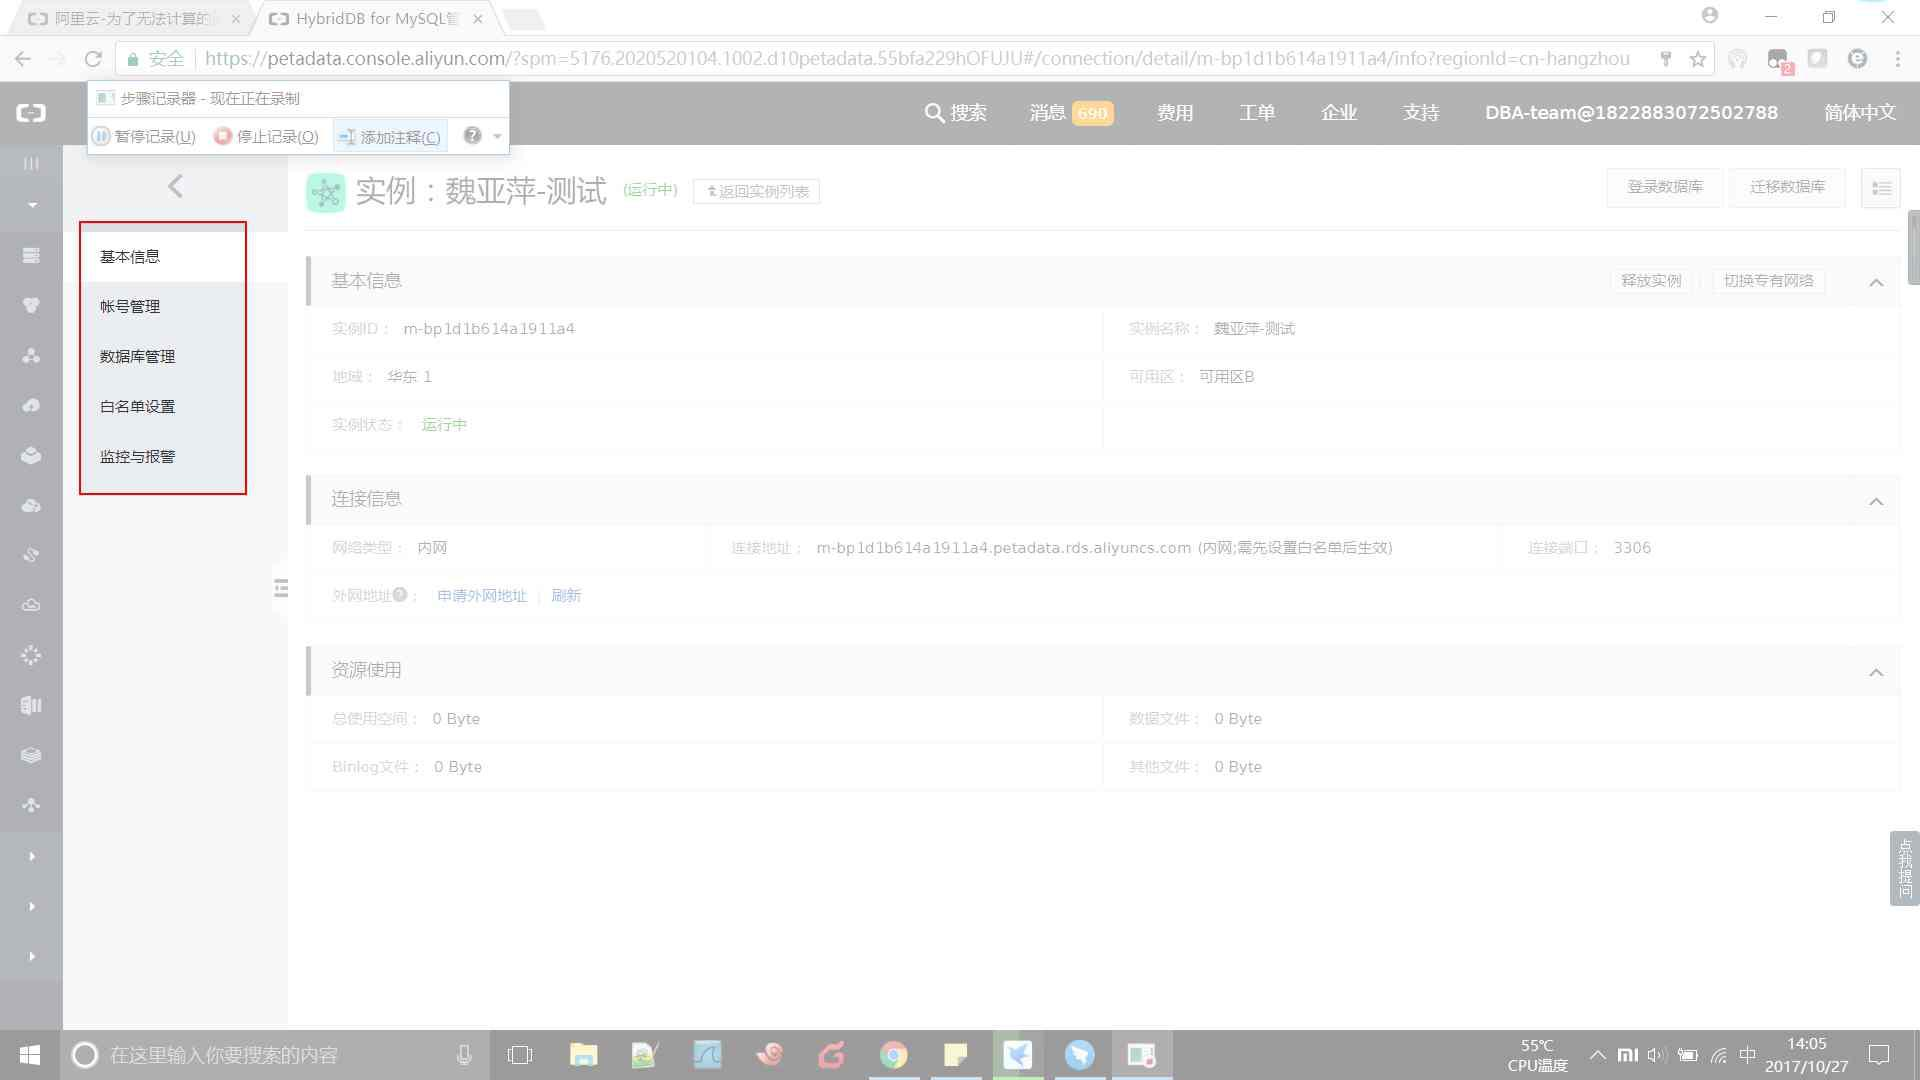The height and width of the screenshot is (1080, 1920).
Task: Click the sidebar collapse handle icon
Action: click(281, 588)
